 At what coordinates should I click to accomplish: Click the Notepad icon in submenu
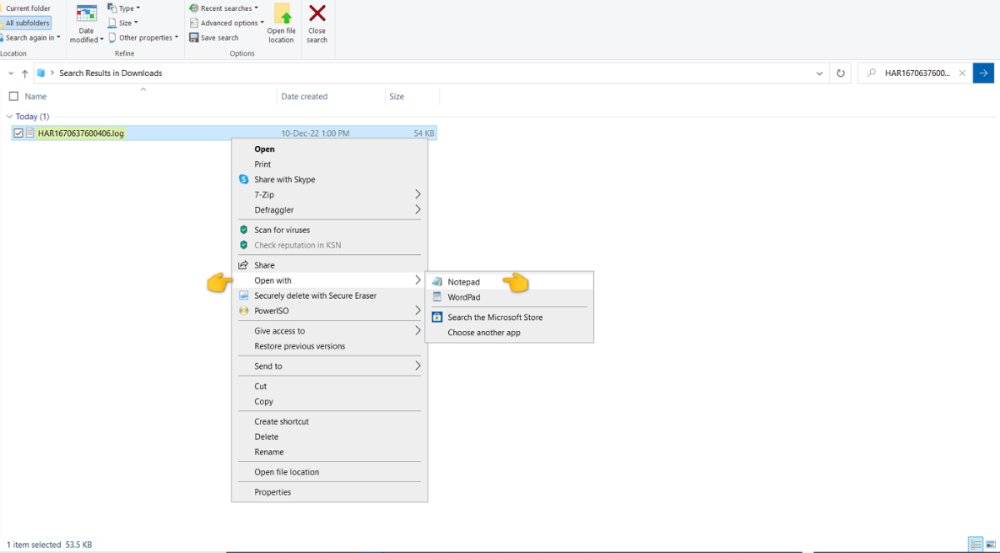click(x=437, y=282)
